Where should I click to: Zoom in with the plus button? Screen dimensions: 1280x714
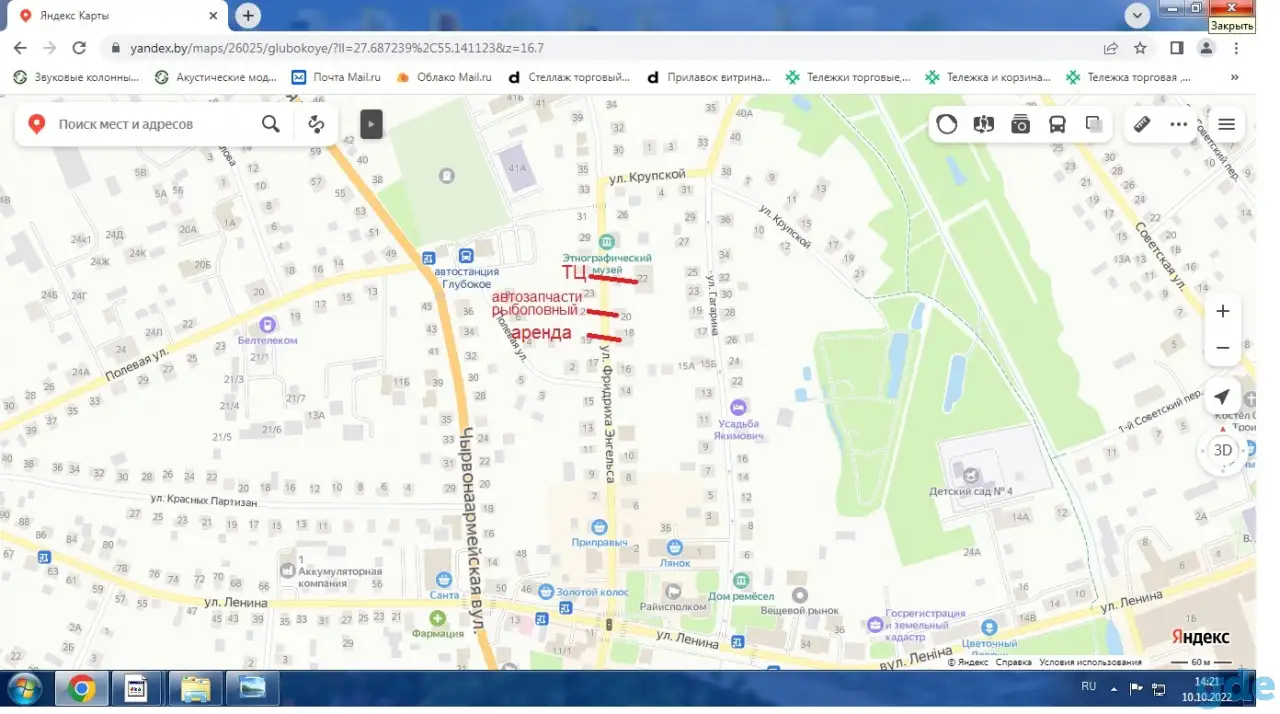(1222, 311)
